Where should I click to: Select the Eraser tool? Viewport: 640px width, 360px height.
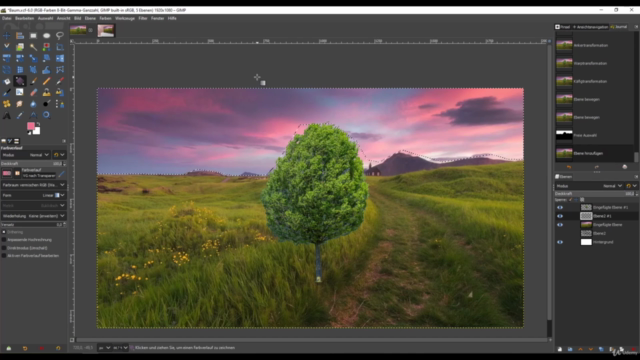tap(33, 93)
